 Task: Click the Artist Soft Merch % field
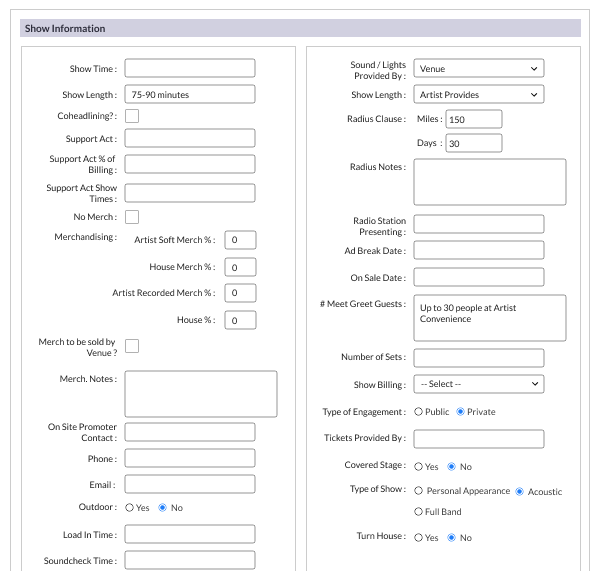pos(240,240)
